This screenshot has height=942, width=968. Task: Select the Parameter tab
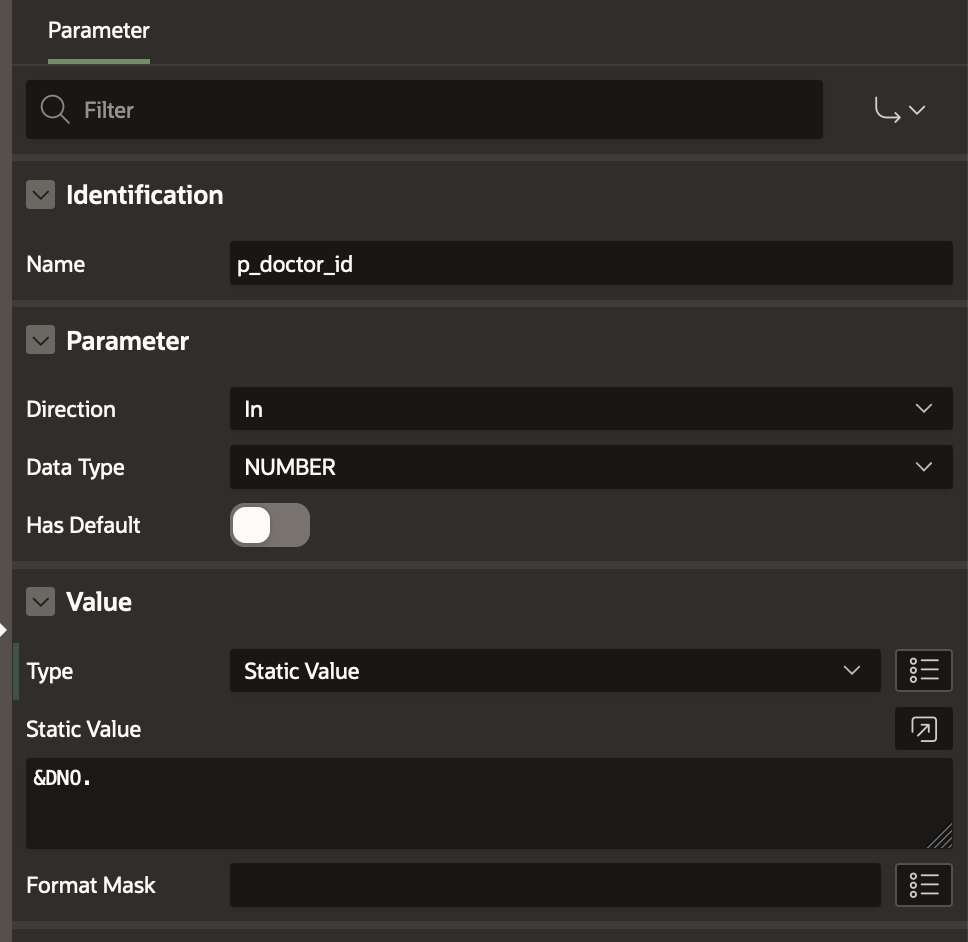(x=98, y=31)
